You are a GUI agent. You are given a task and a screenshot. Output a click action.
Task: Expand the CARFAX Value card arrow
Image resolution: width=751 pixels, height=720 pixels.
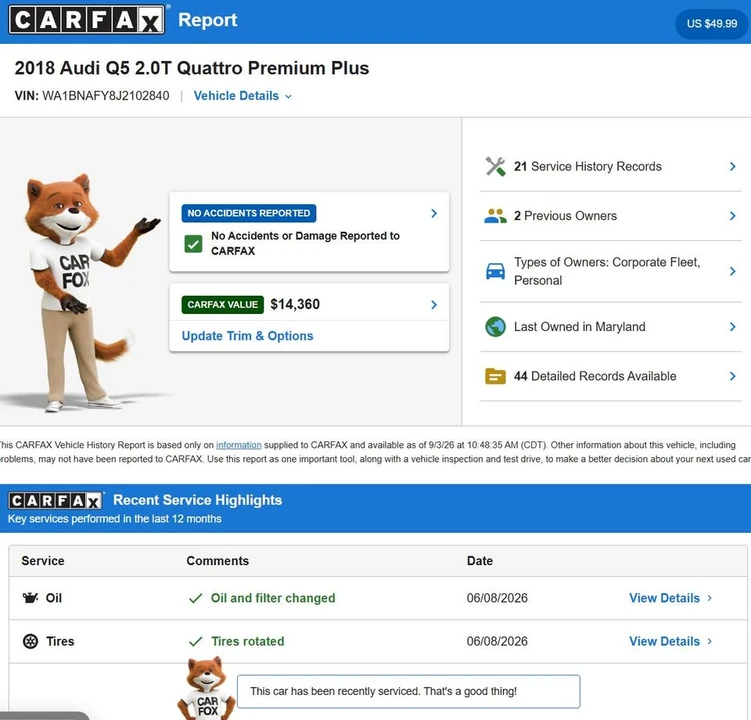coord(434,305)
